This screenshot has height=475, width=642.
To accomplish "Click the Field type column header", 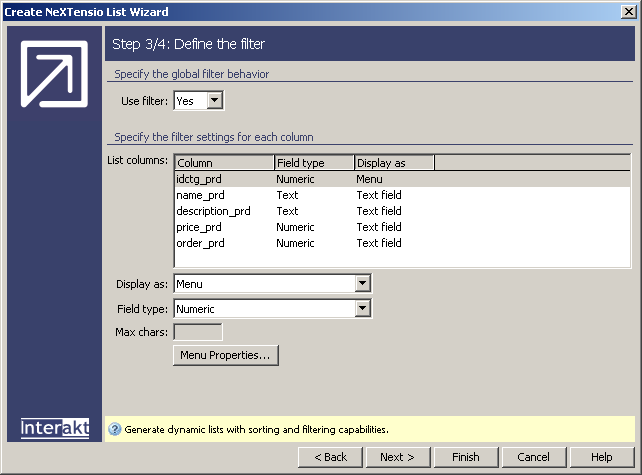I will [x=314, y=163].
